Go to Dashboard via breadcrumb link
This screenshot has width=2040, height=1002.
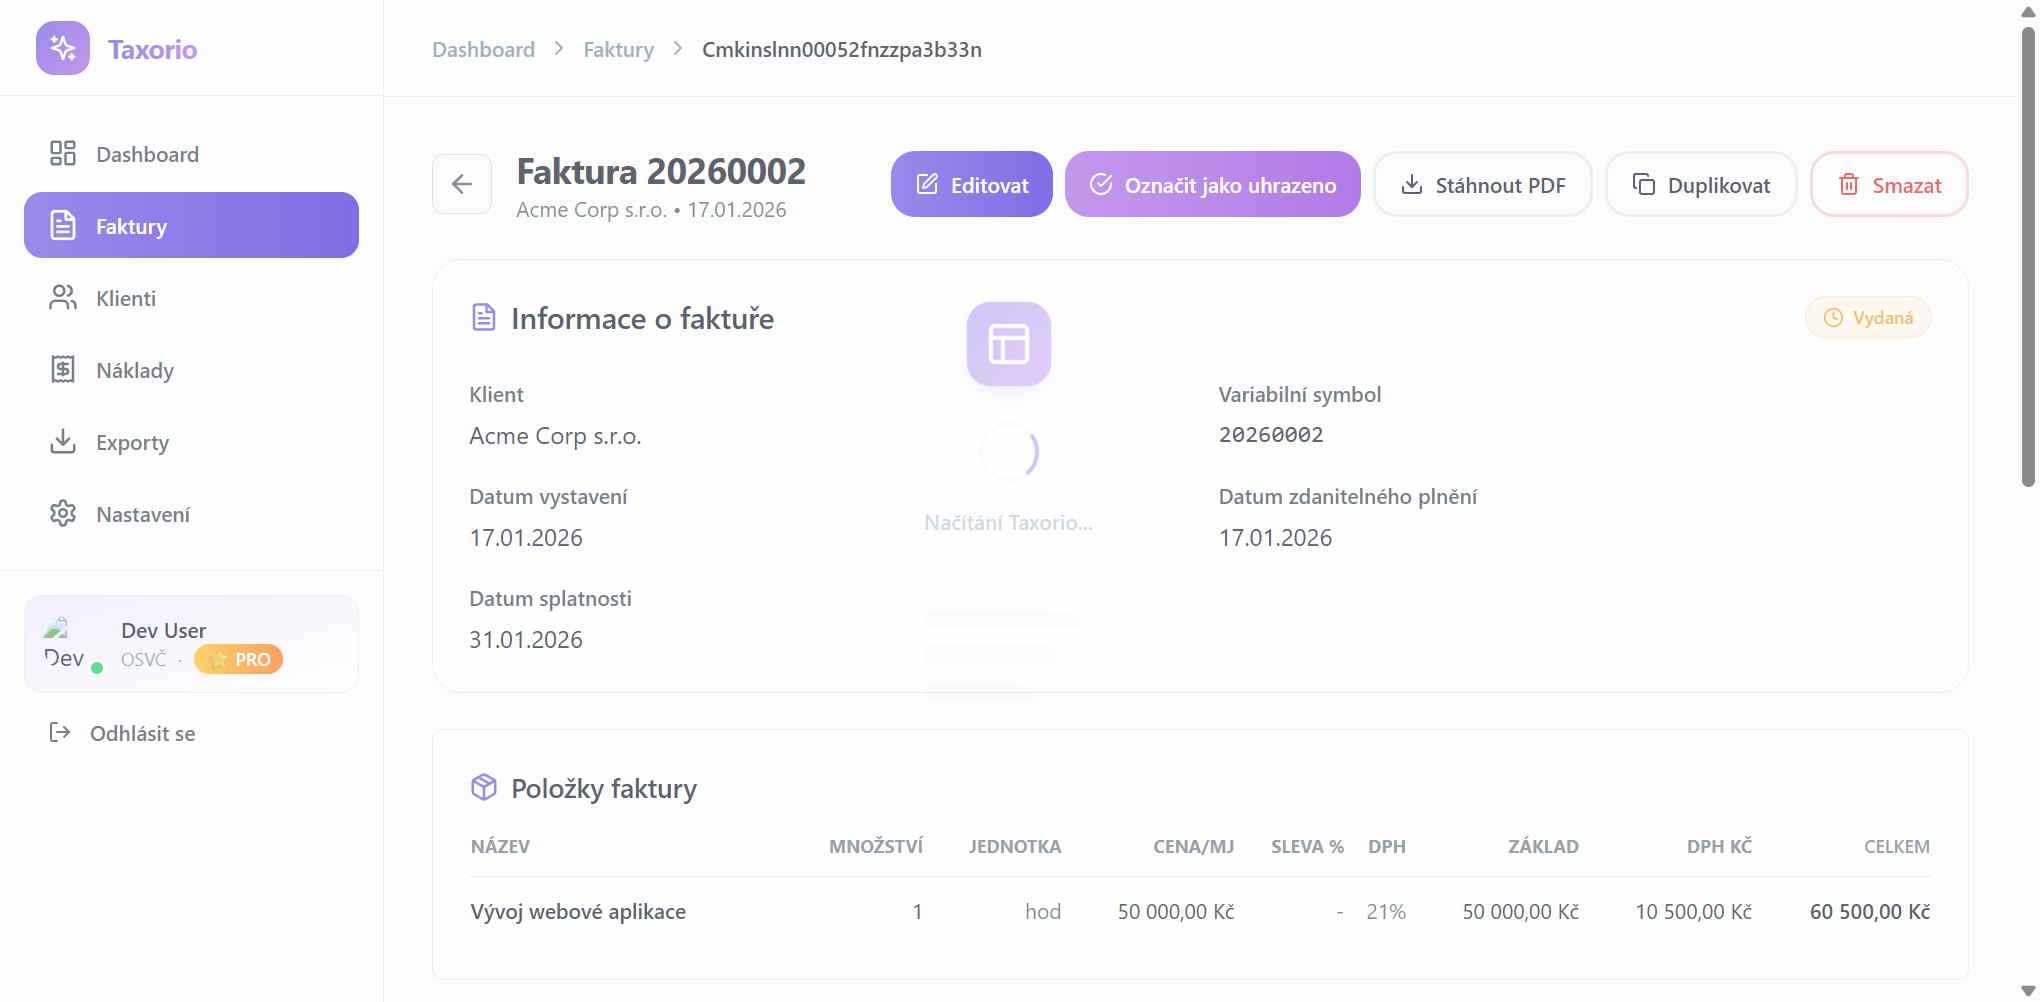[483, 49]
